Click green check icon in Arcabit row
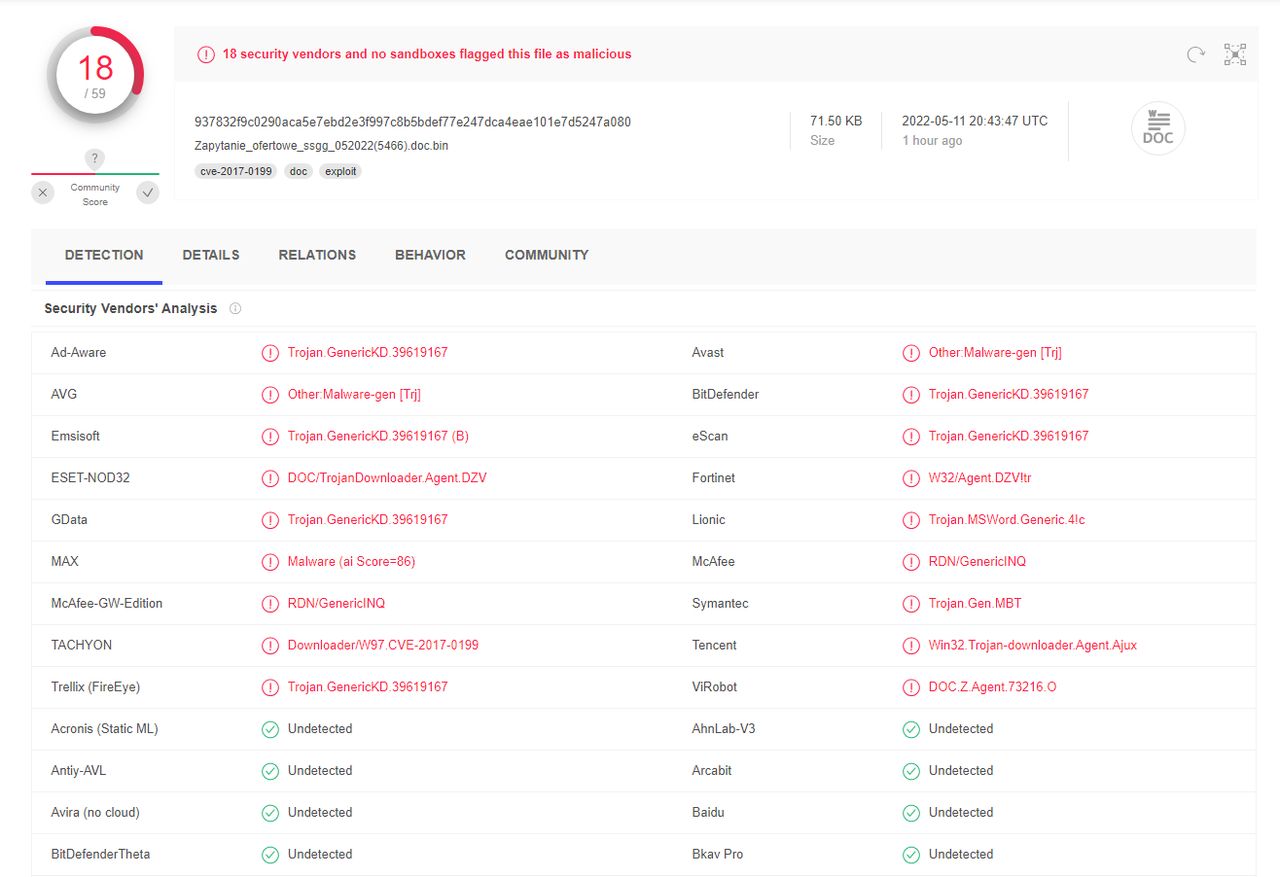 click(x=911, y=771)
